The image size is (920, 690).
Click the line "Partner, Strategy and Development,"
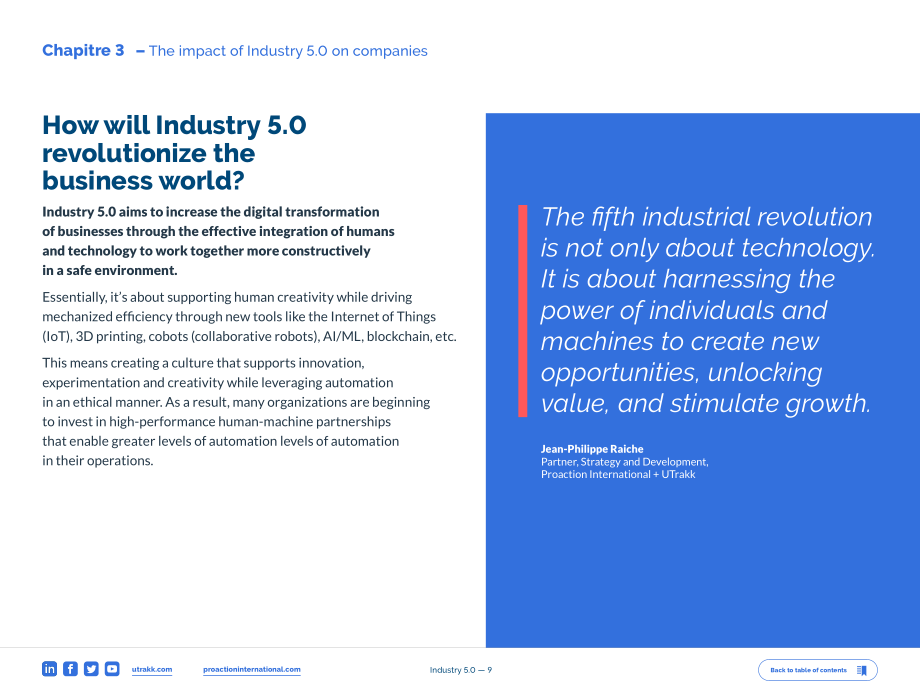[625, 462]
